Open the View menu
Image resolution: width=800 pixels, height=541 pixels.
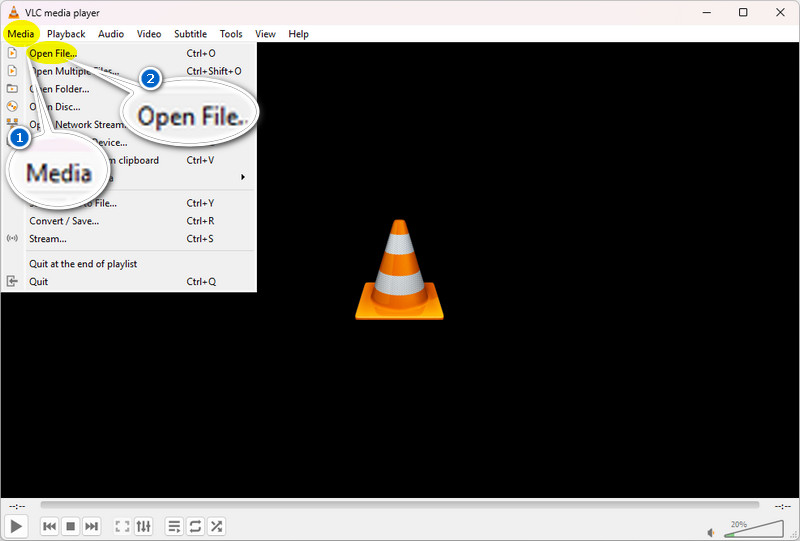point(265,34)
